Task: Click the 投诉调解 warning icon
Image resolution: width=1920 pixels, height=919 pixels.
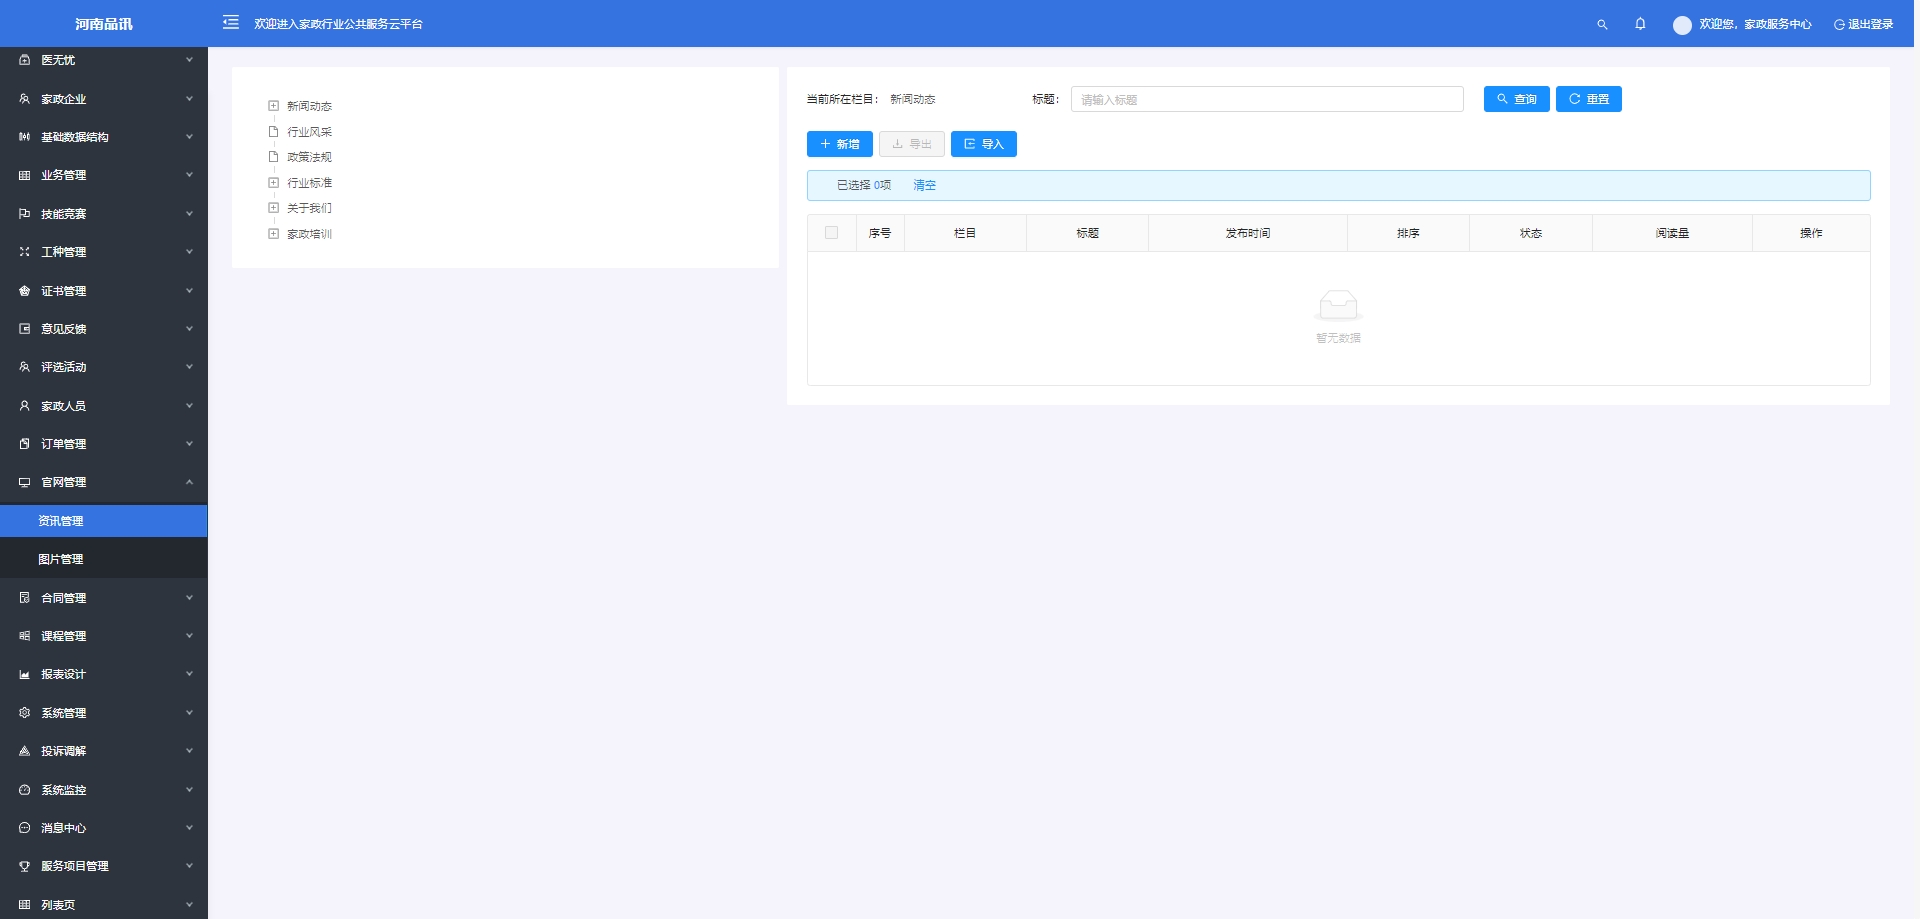Action: (x=25, y=751)
